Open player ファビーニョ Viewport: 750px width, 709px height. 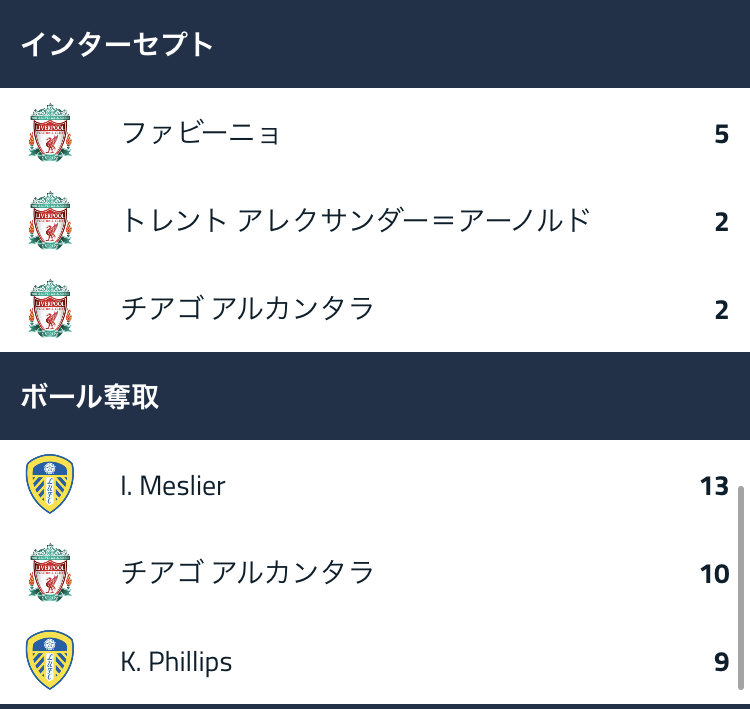200,133
